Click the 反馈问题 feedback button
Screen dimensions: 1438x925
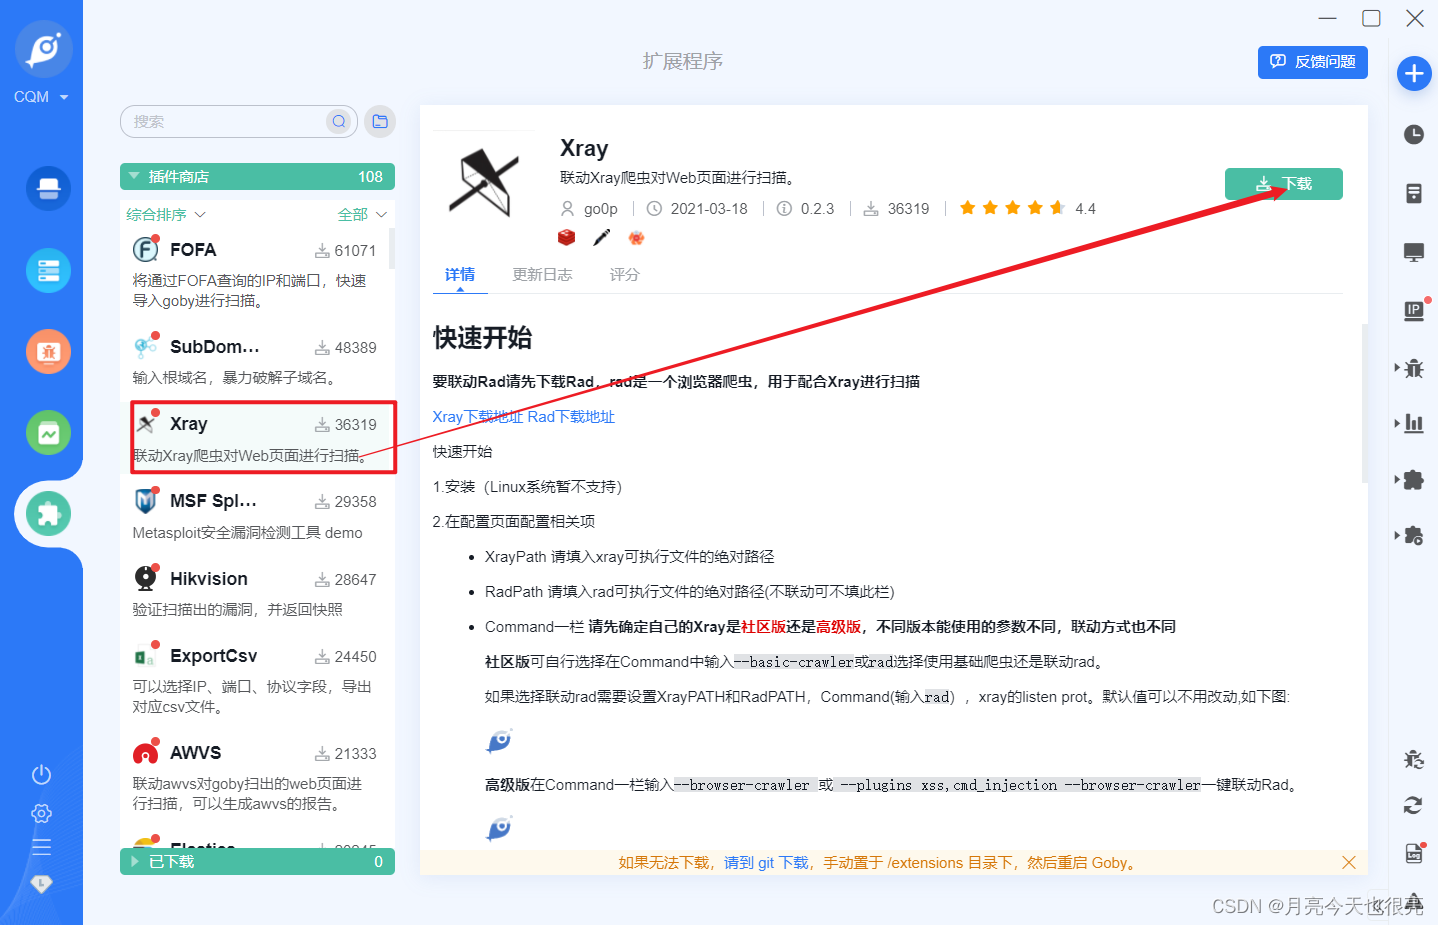pos(1313,61)
